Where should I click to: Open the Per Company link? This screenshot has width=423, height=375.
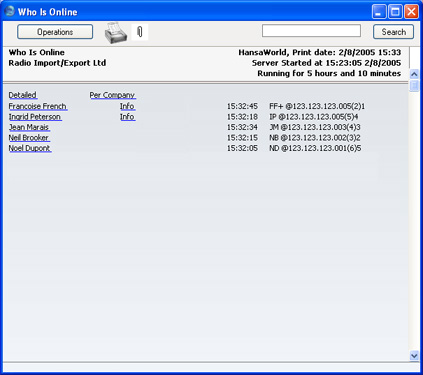pos(112,95)
